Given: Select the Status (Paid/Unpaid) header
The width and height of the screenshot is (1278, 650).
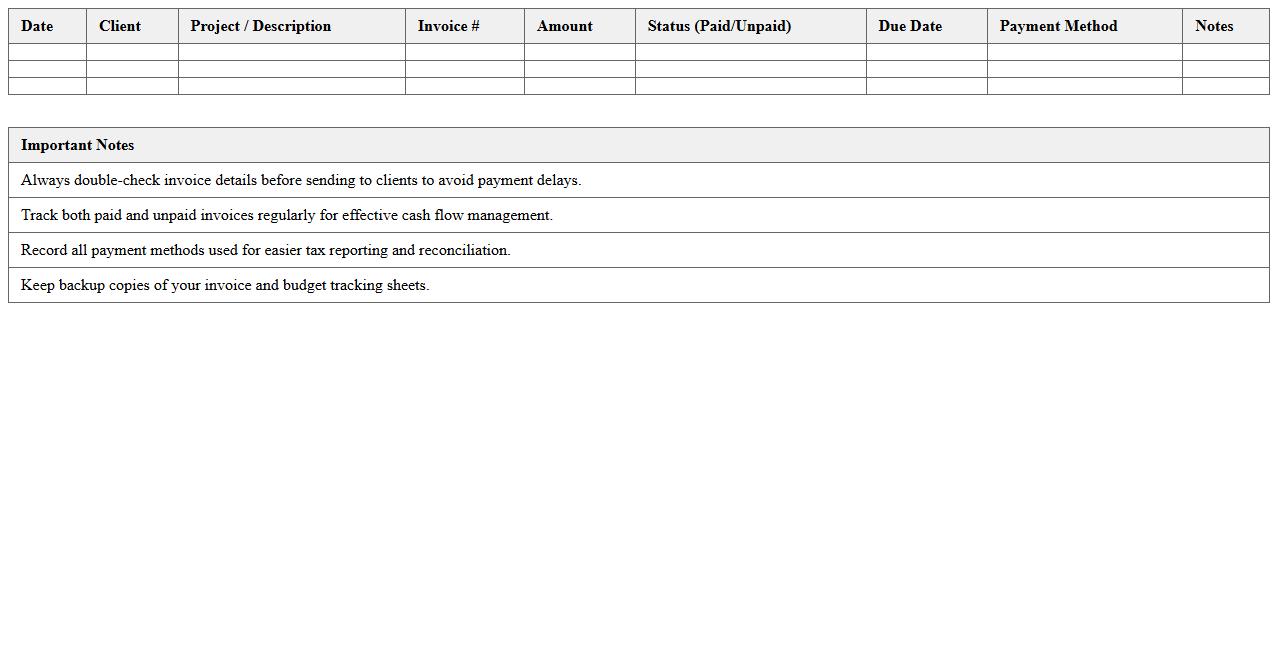Looking at the screenshot, I should pyautogui.click(x=719, y=26).
